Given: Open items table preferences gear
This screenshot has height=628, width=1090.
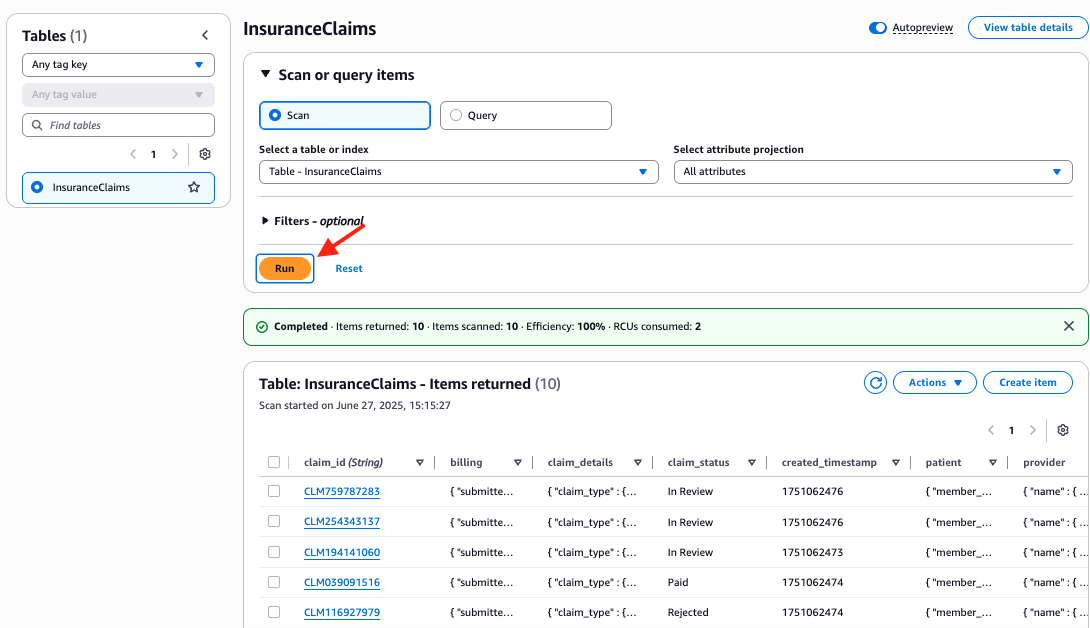Looking at the screenshot, I should coord(1063,430).
